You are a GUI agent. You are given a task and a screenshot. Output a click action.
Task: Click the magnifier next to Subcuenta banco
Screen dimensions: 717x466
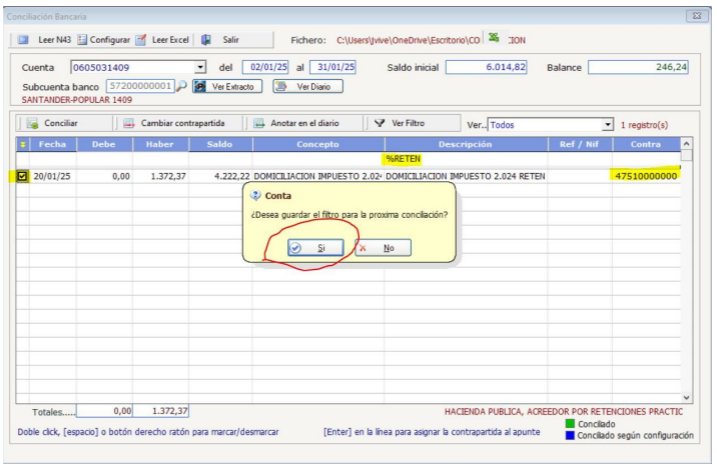[x=181, y=86]
